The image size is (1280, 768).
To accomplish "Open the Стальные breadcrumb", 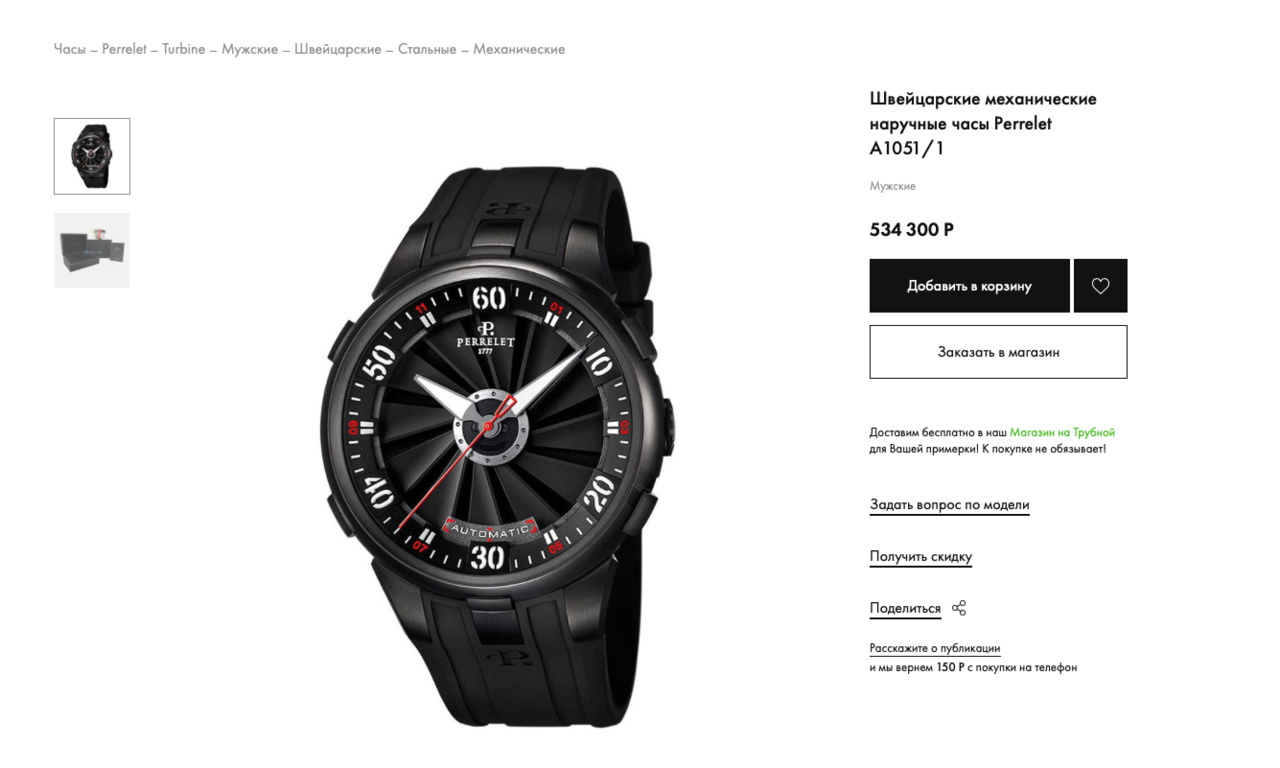I will (x=427, y=49).
